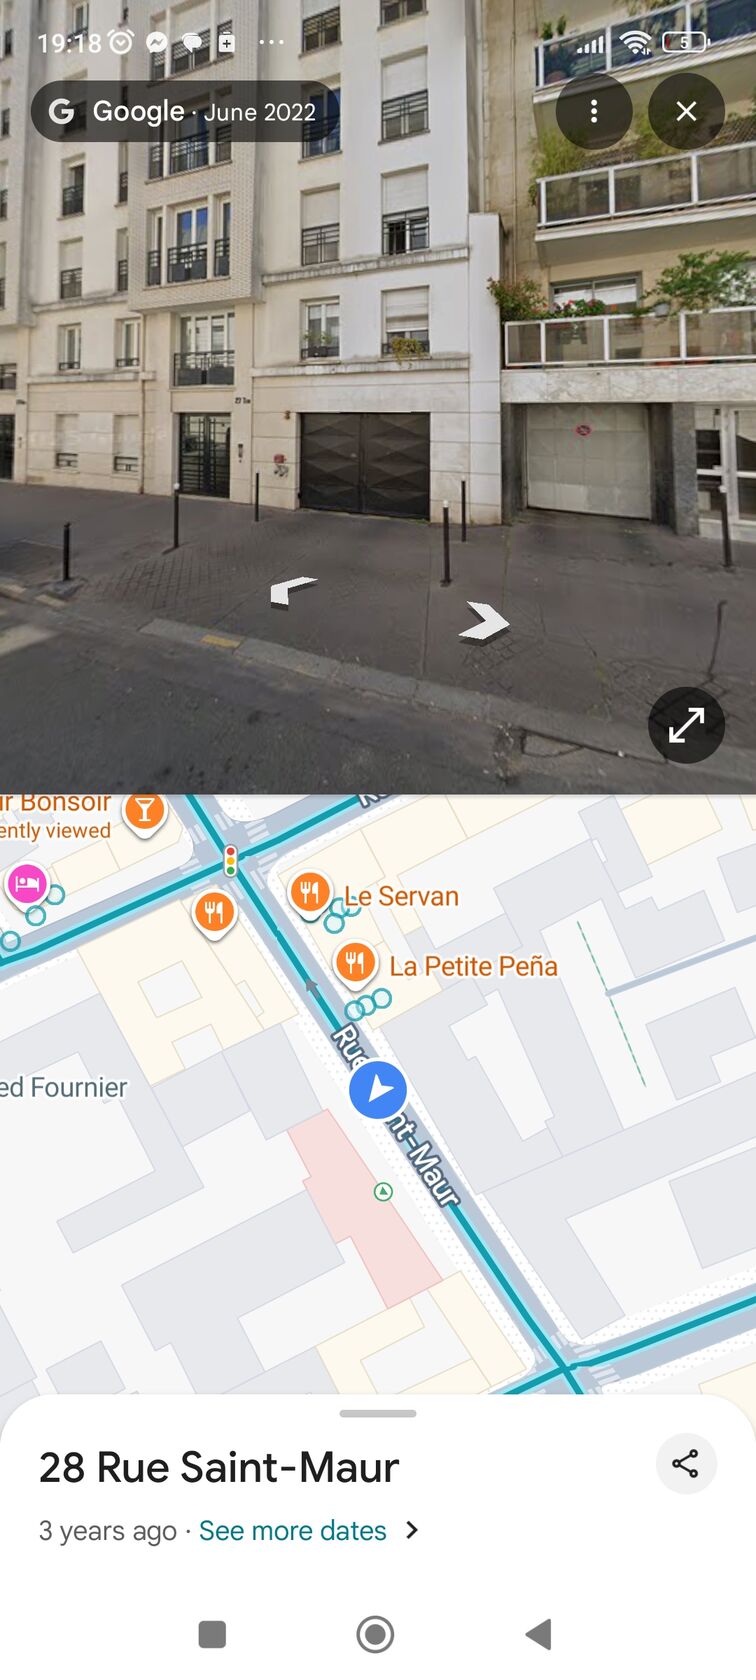The width and height of the screenshot is (756, 1680).
Task: Tap the Android home button
Action: [x=375, y=1634]
